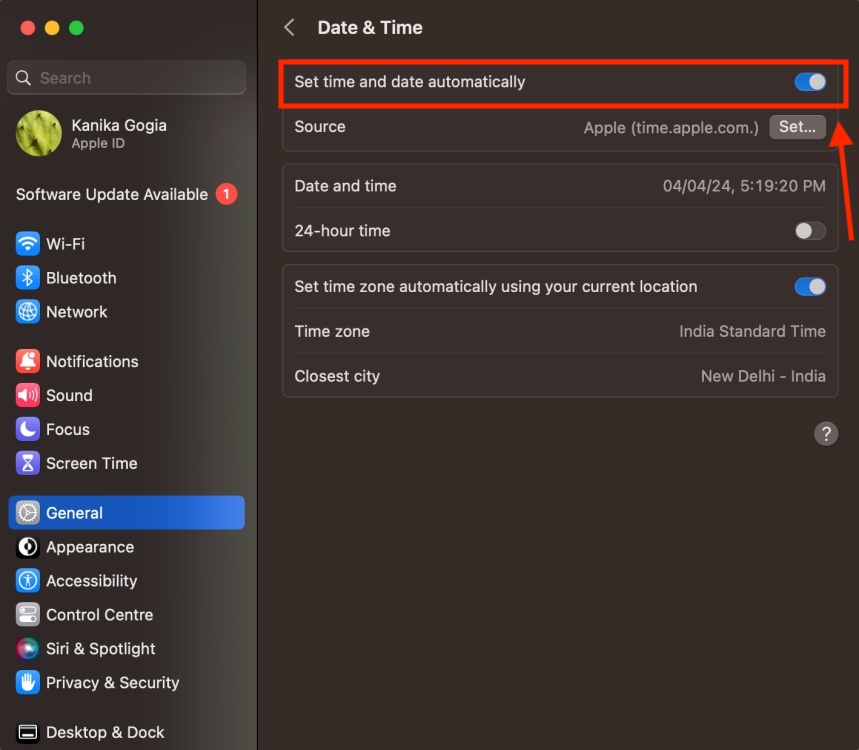Select the Bluetooth icon in the sidebar
Image resolution: width=859 pixels, height=750 pixels.
pyautogui.click(x=29, y=278)
